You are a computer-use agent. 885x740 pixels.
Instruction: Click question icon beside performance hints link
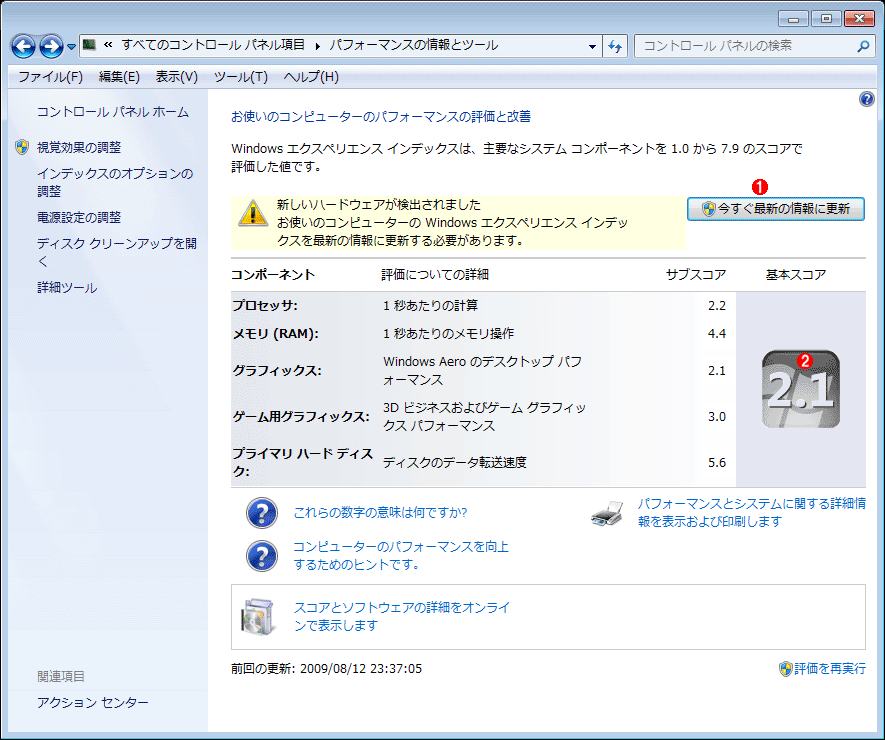click(262, 556)
